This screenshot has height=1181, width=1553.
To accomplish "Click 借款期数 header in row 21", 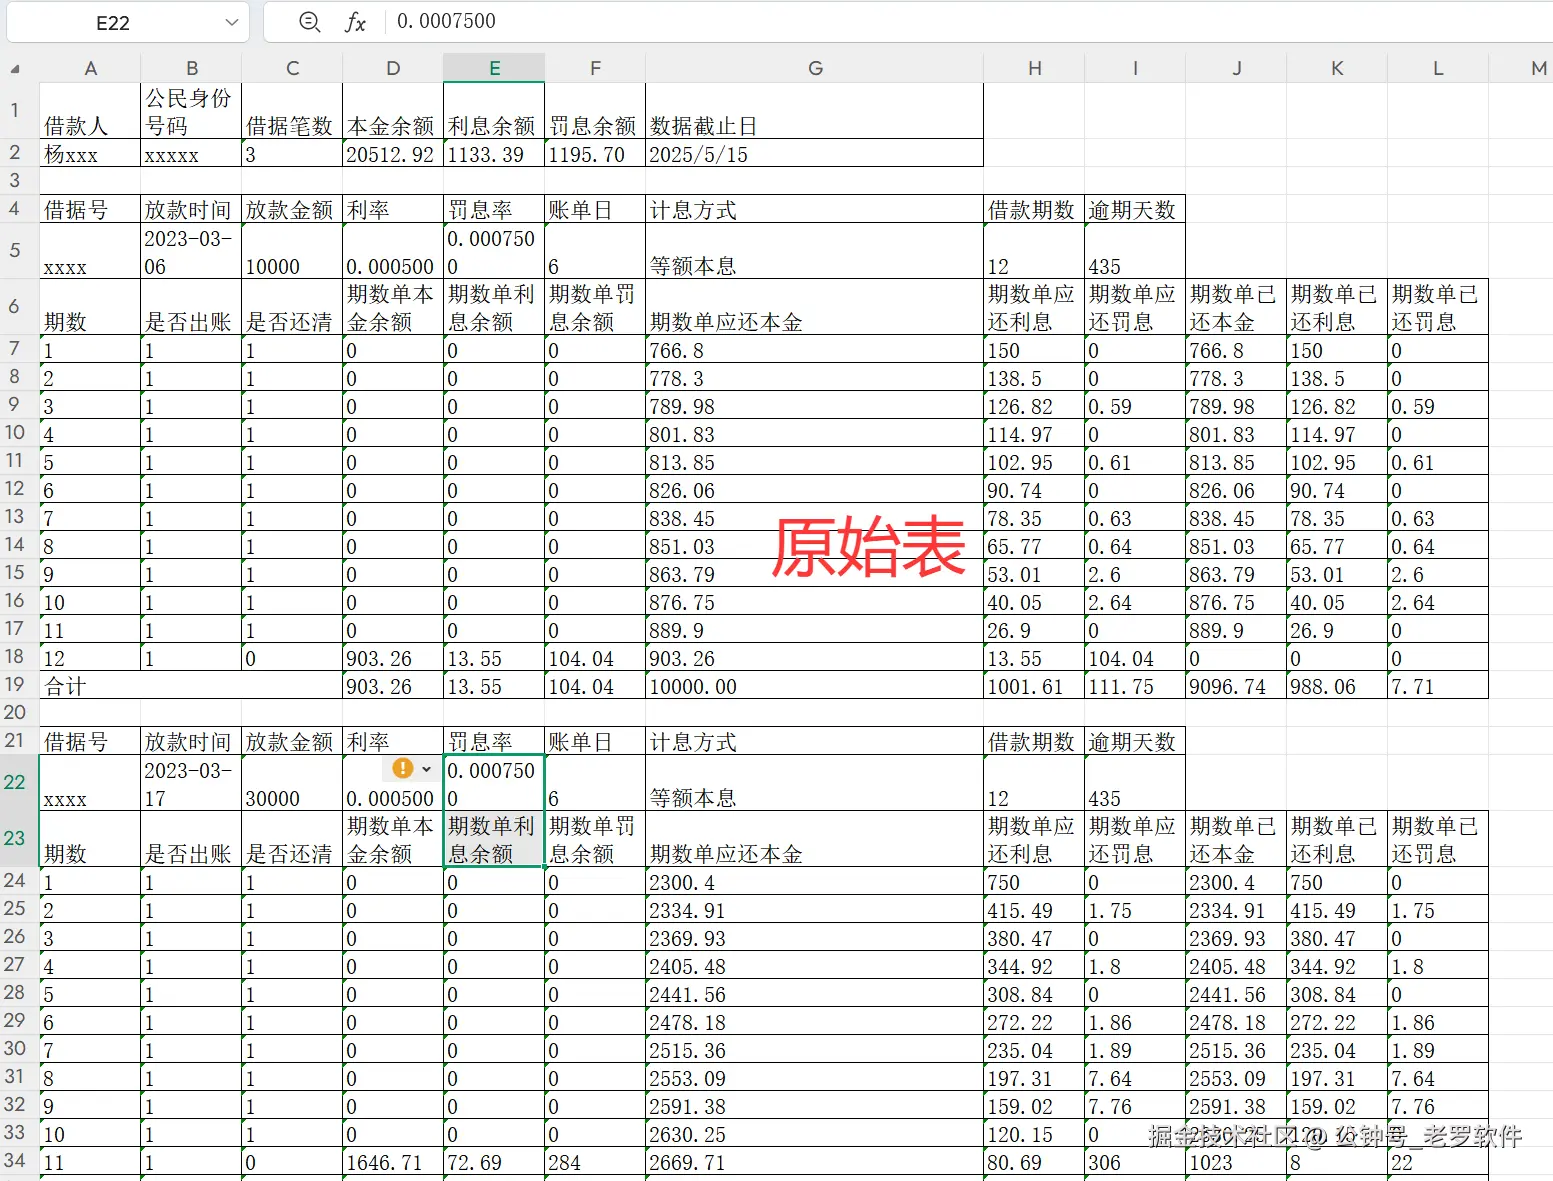I will (1034, 741).
